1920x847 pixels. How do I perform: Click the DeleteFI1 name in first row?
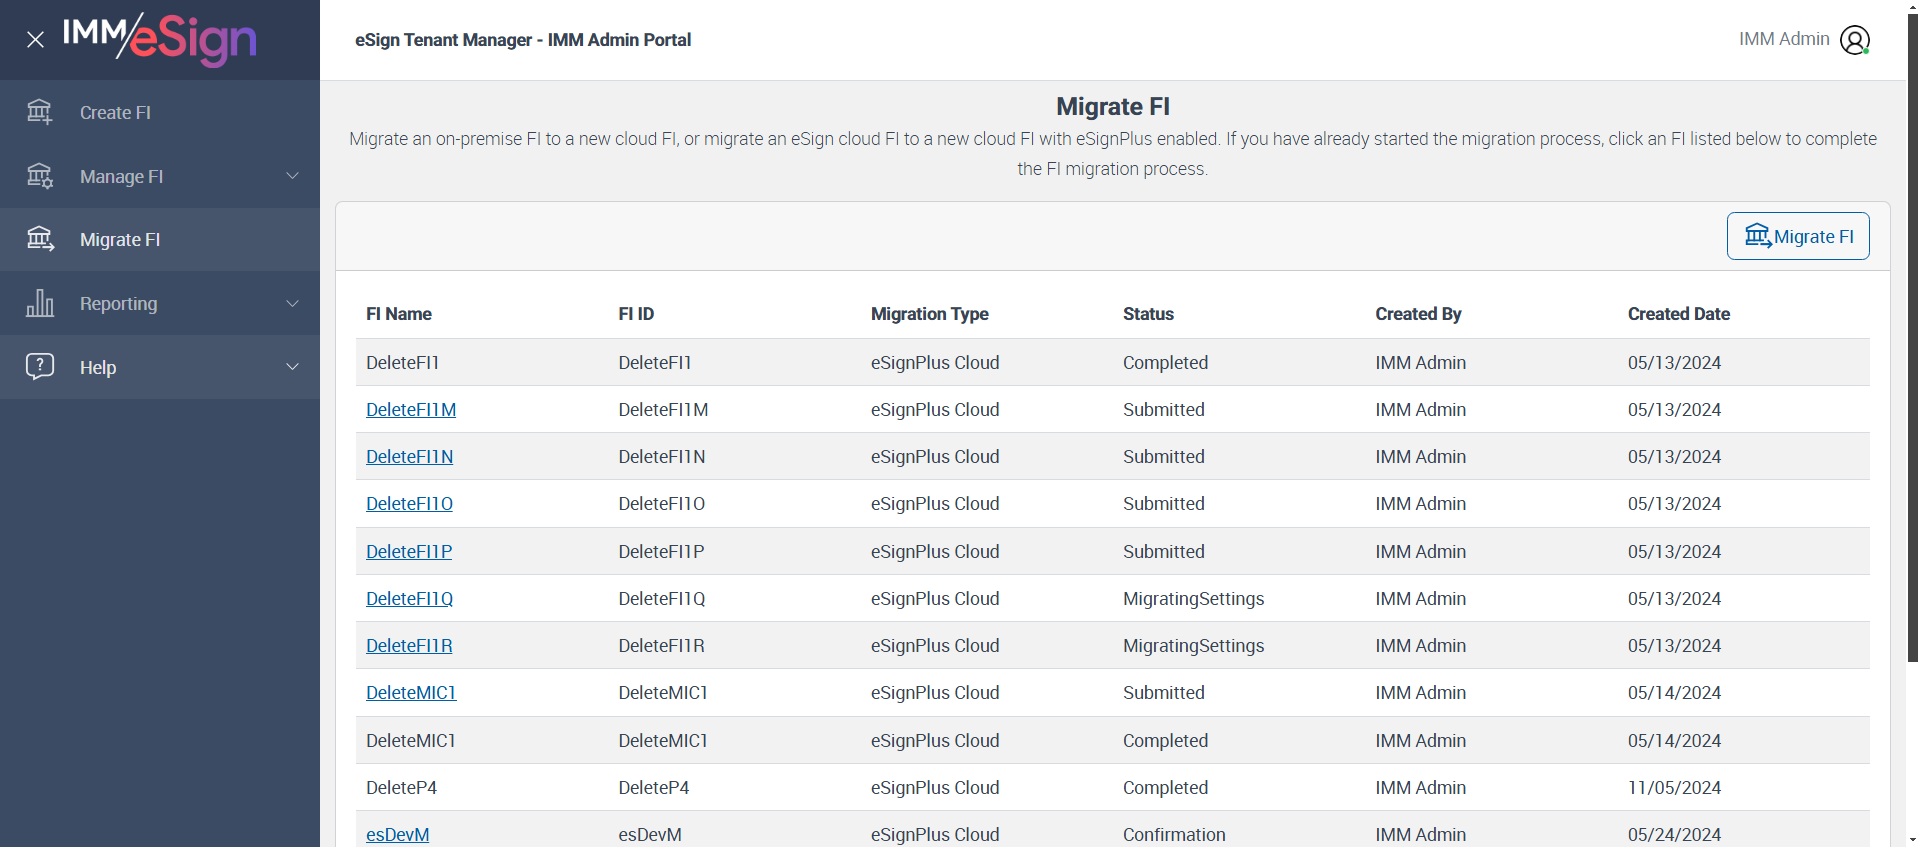[402, 362]
